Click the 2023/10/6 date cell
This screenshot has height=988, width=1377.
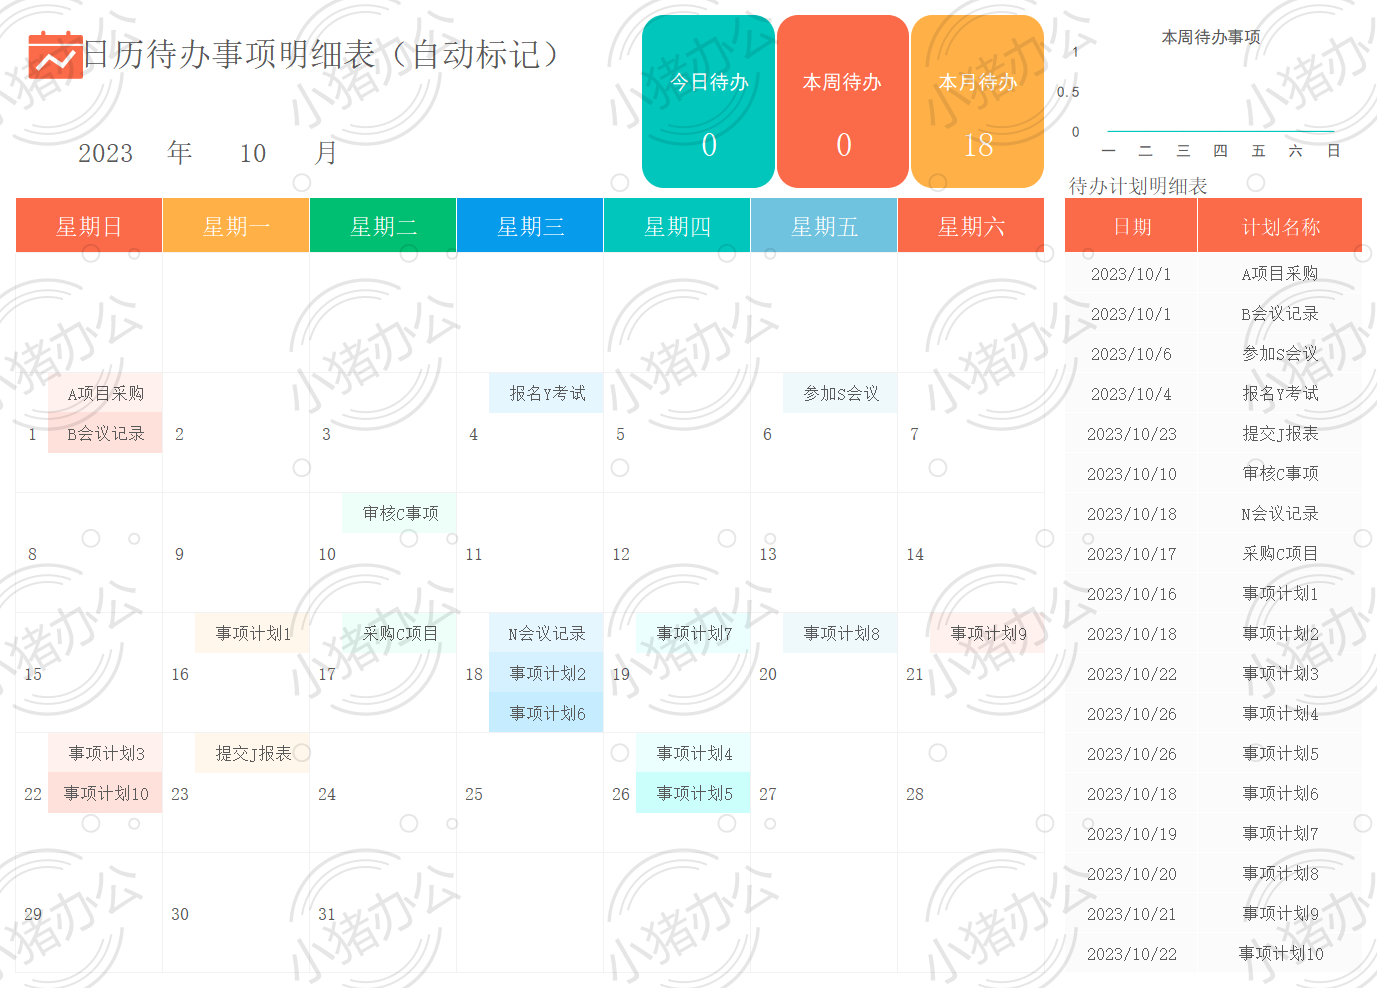coord(1131,354)
